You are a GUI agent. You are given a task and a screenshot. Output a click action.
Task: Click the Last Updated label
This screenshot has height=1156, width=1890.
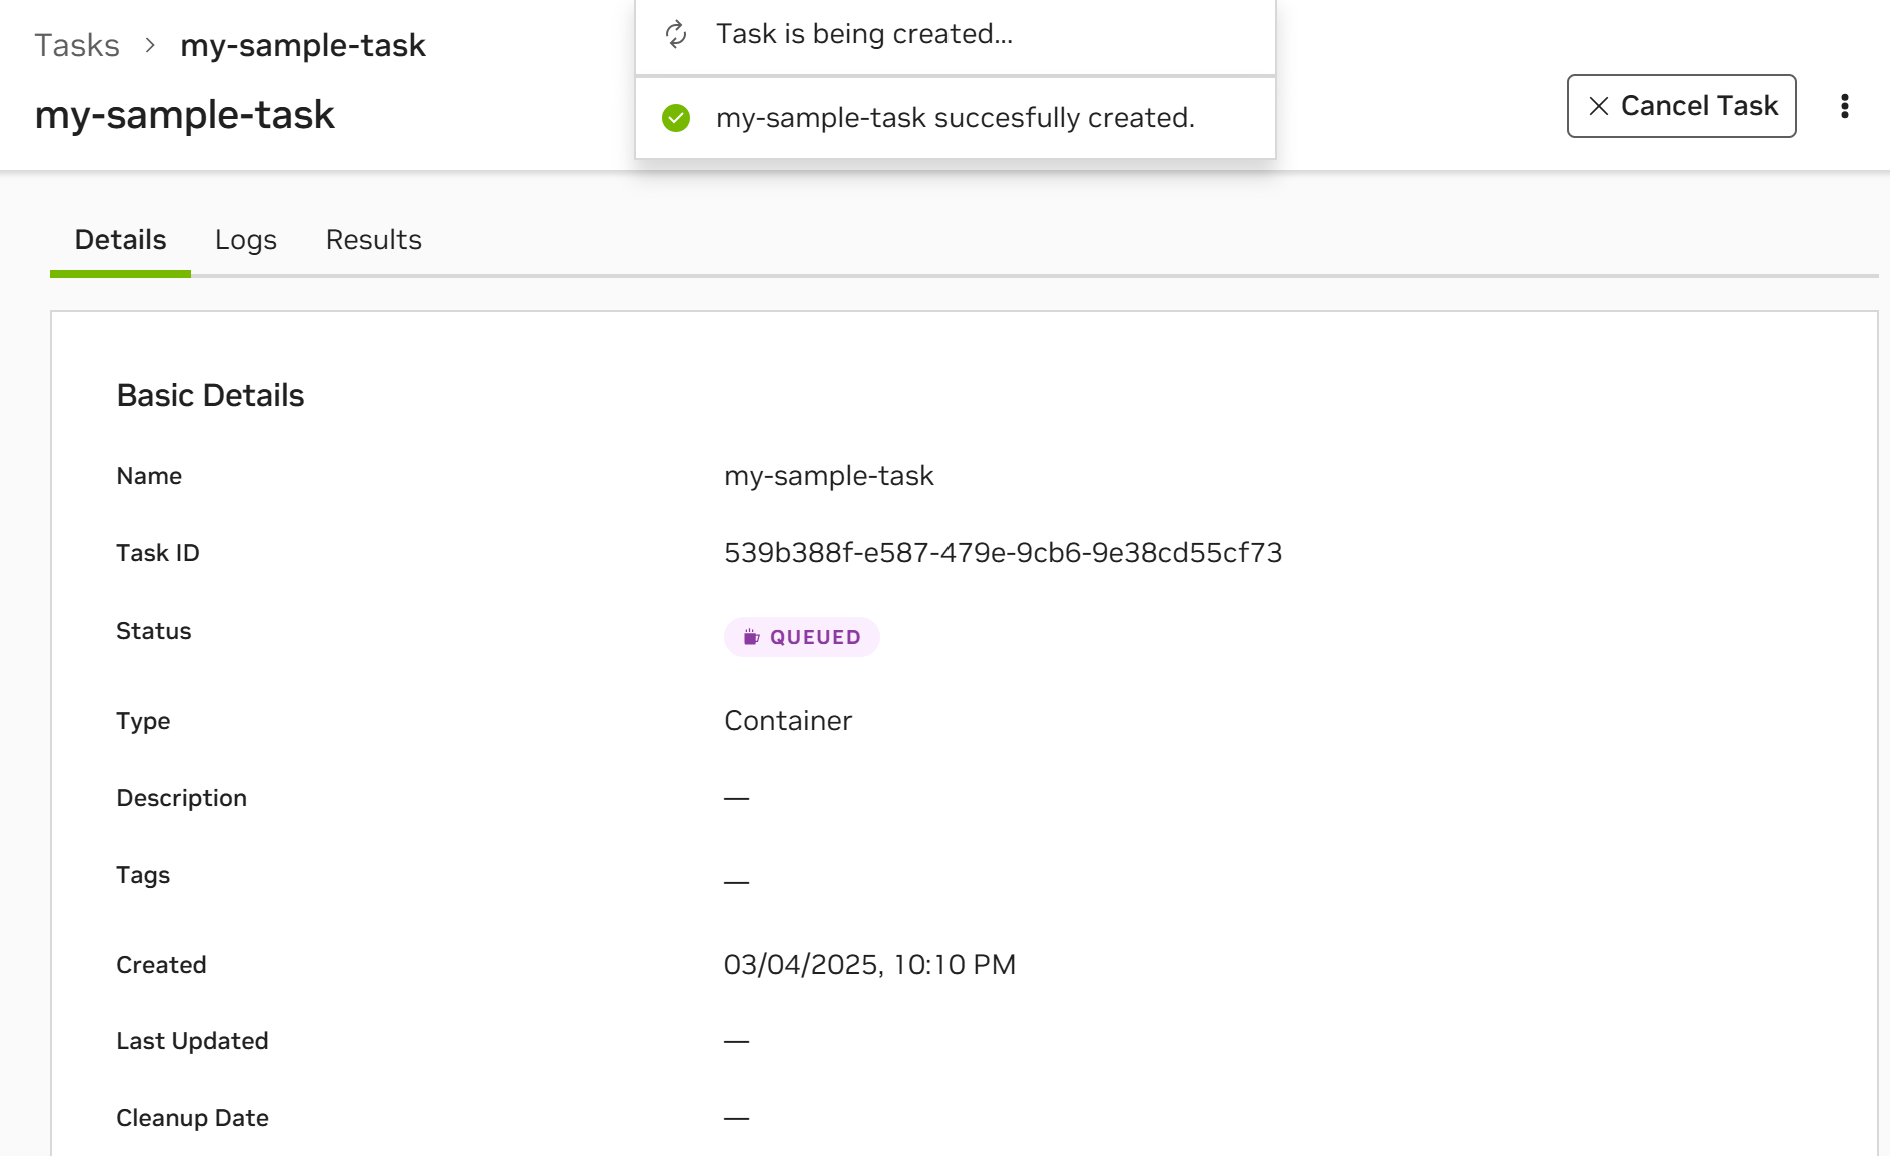pyautogui.click(x=192, y=1041)
